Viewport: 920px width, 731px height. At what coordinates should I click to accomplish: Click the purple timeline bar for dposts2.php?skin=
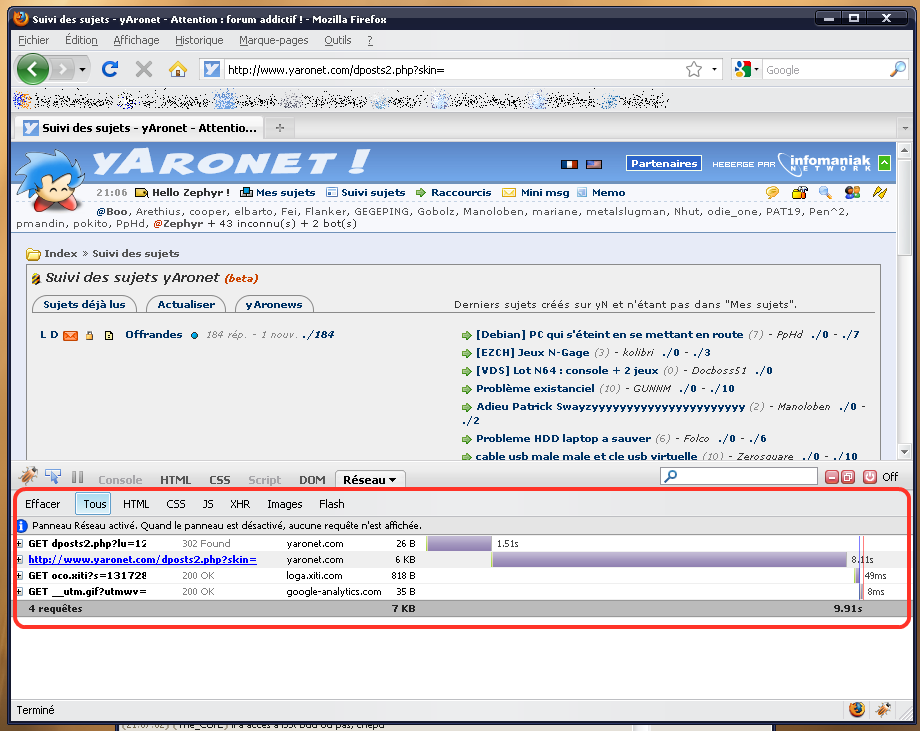(x=668, y=560)
